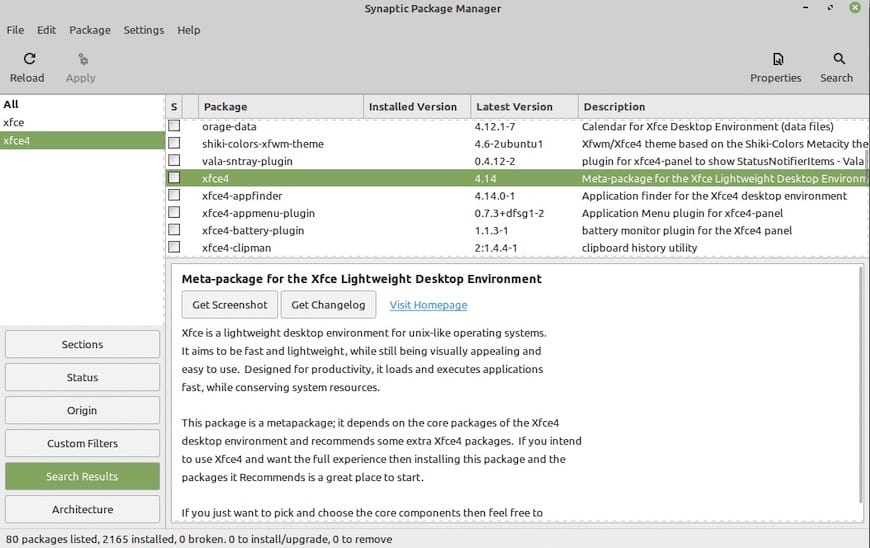Switch to the Sections filter
Image resolution: width=870 pixels, height=548 pixels.
click(82, 344)
